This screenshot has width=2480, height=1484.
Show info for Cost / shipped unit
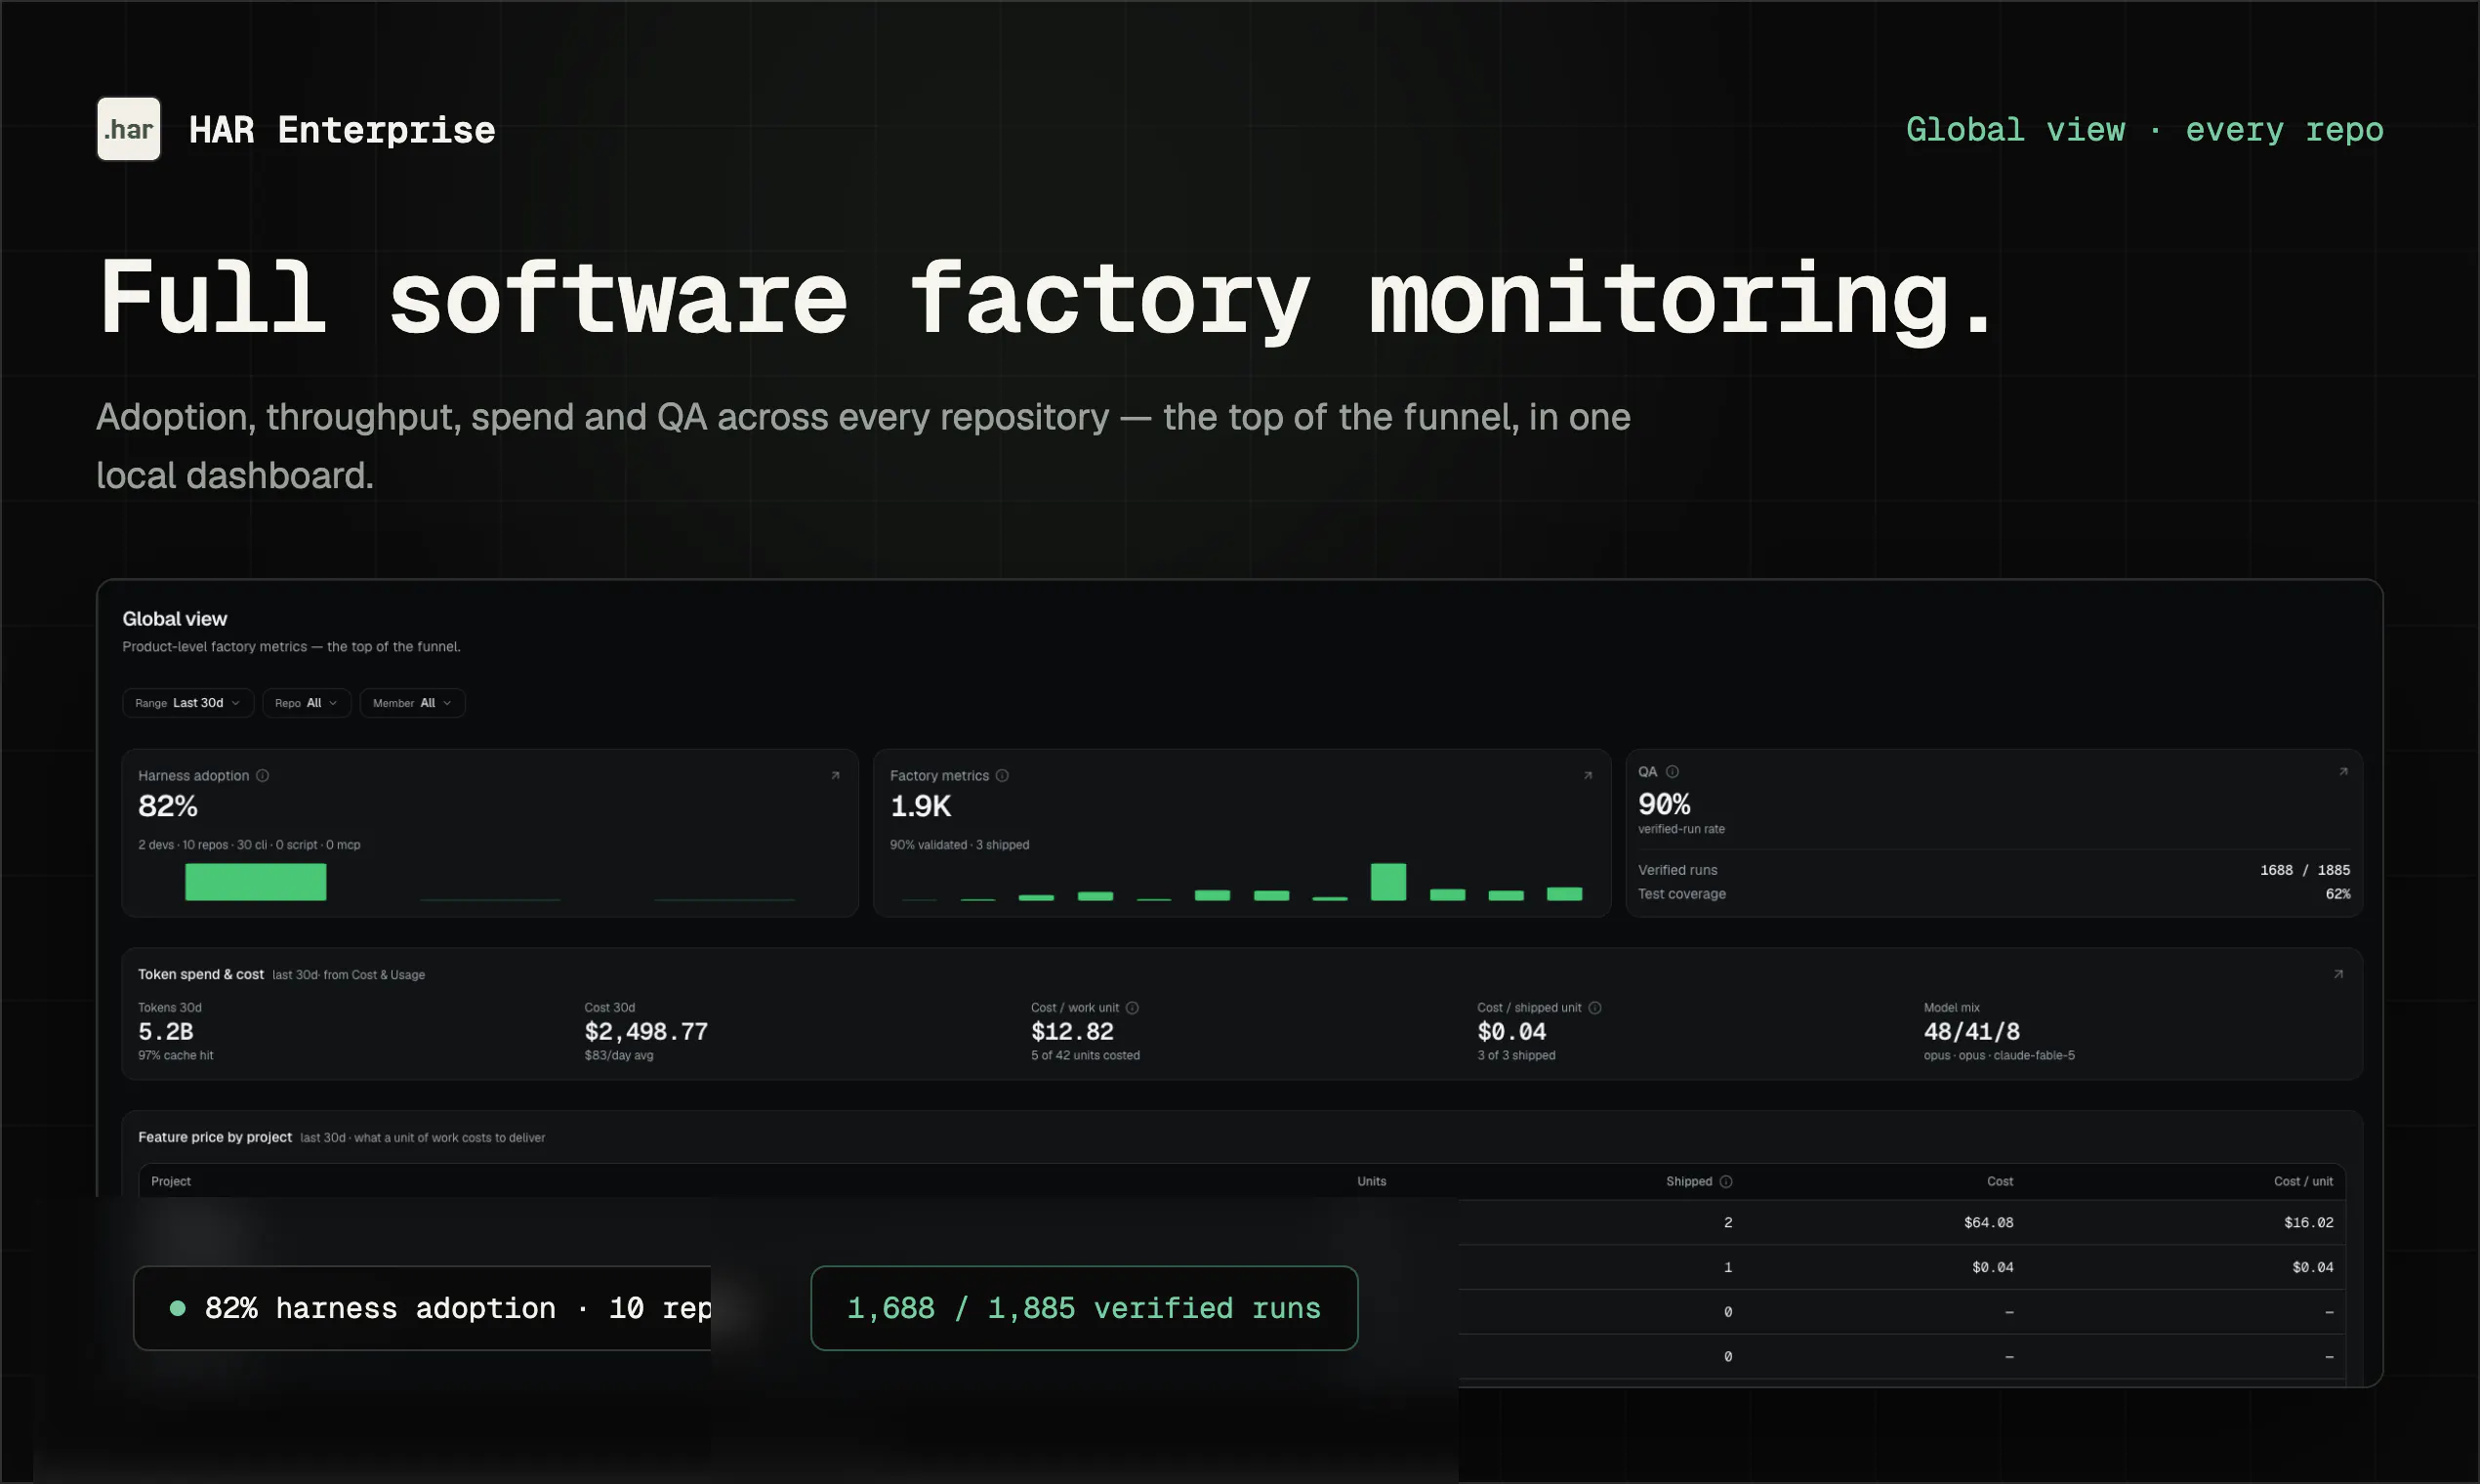(1595, 1008)
